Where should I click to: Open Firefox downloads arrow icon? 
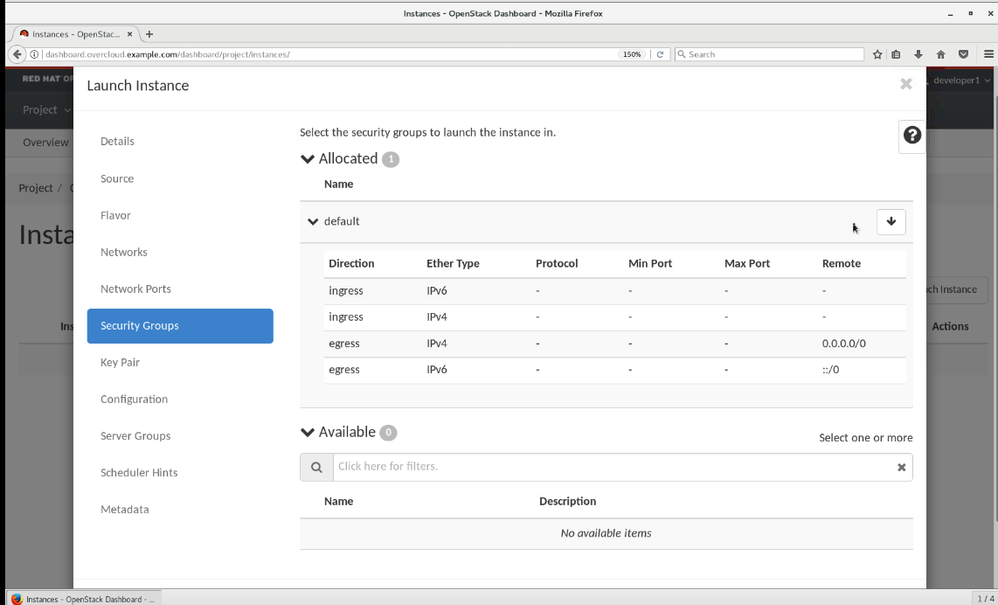(918, 54)
